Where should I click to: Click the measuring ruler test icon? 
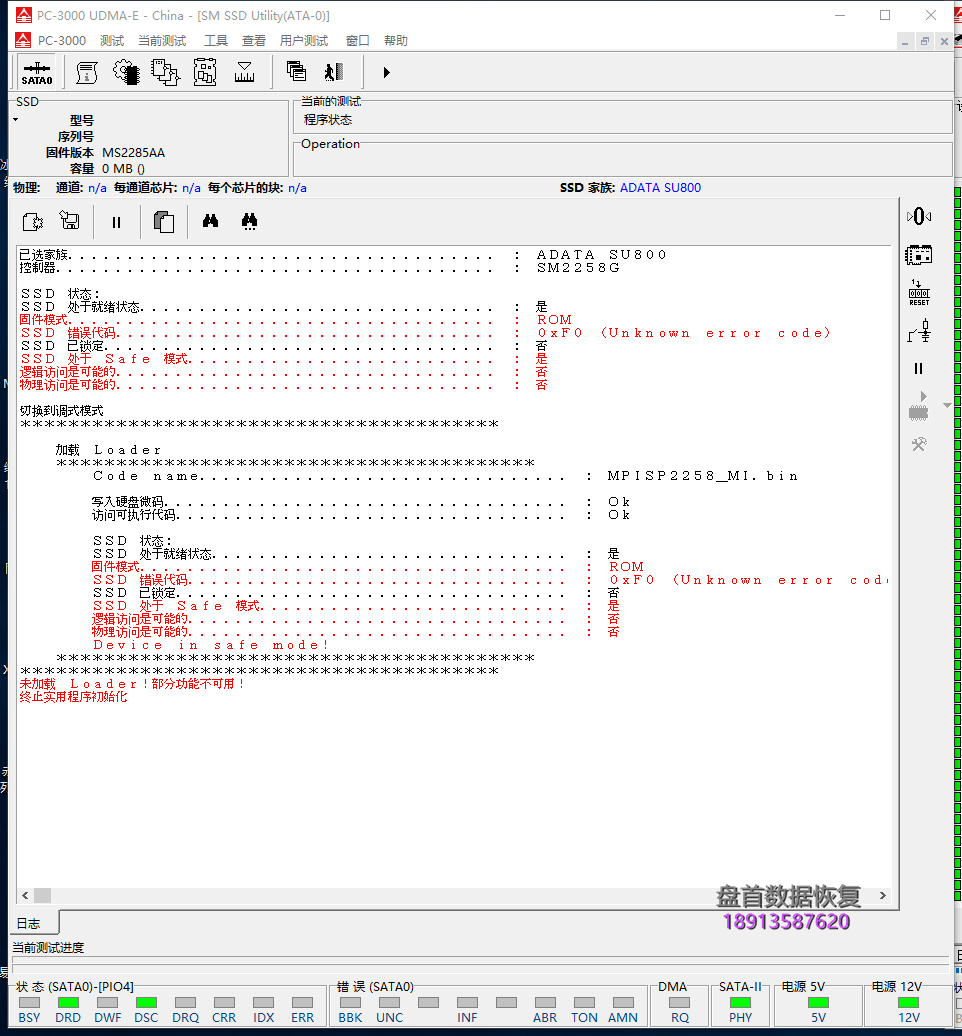tap(244, 73)
